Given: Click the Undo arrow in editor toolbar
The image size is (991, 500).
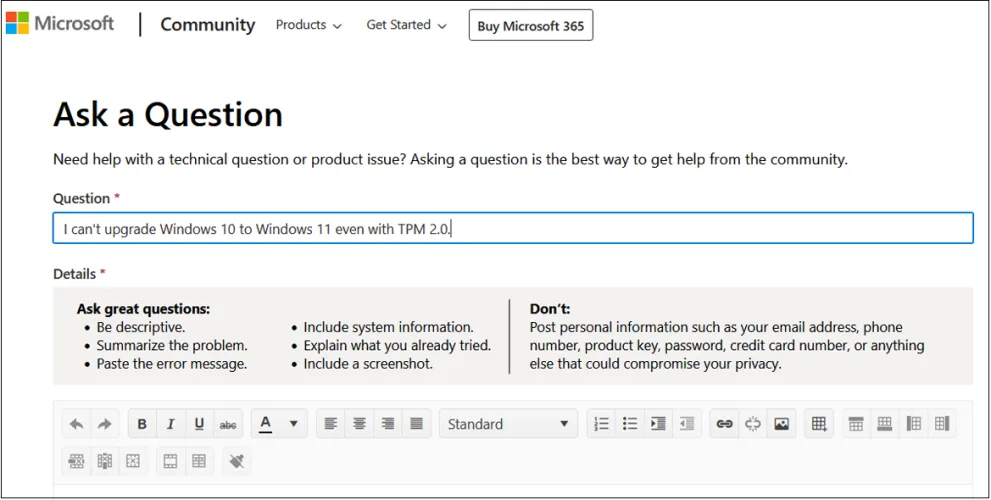Looking at the screenshot, I should [76, 424].
